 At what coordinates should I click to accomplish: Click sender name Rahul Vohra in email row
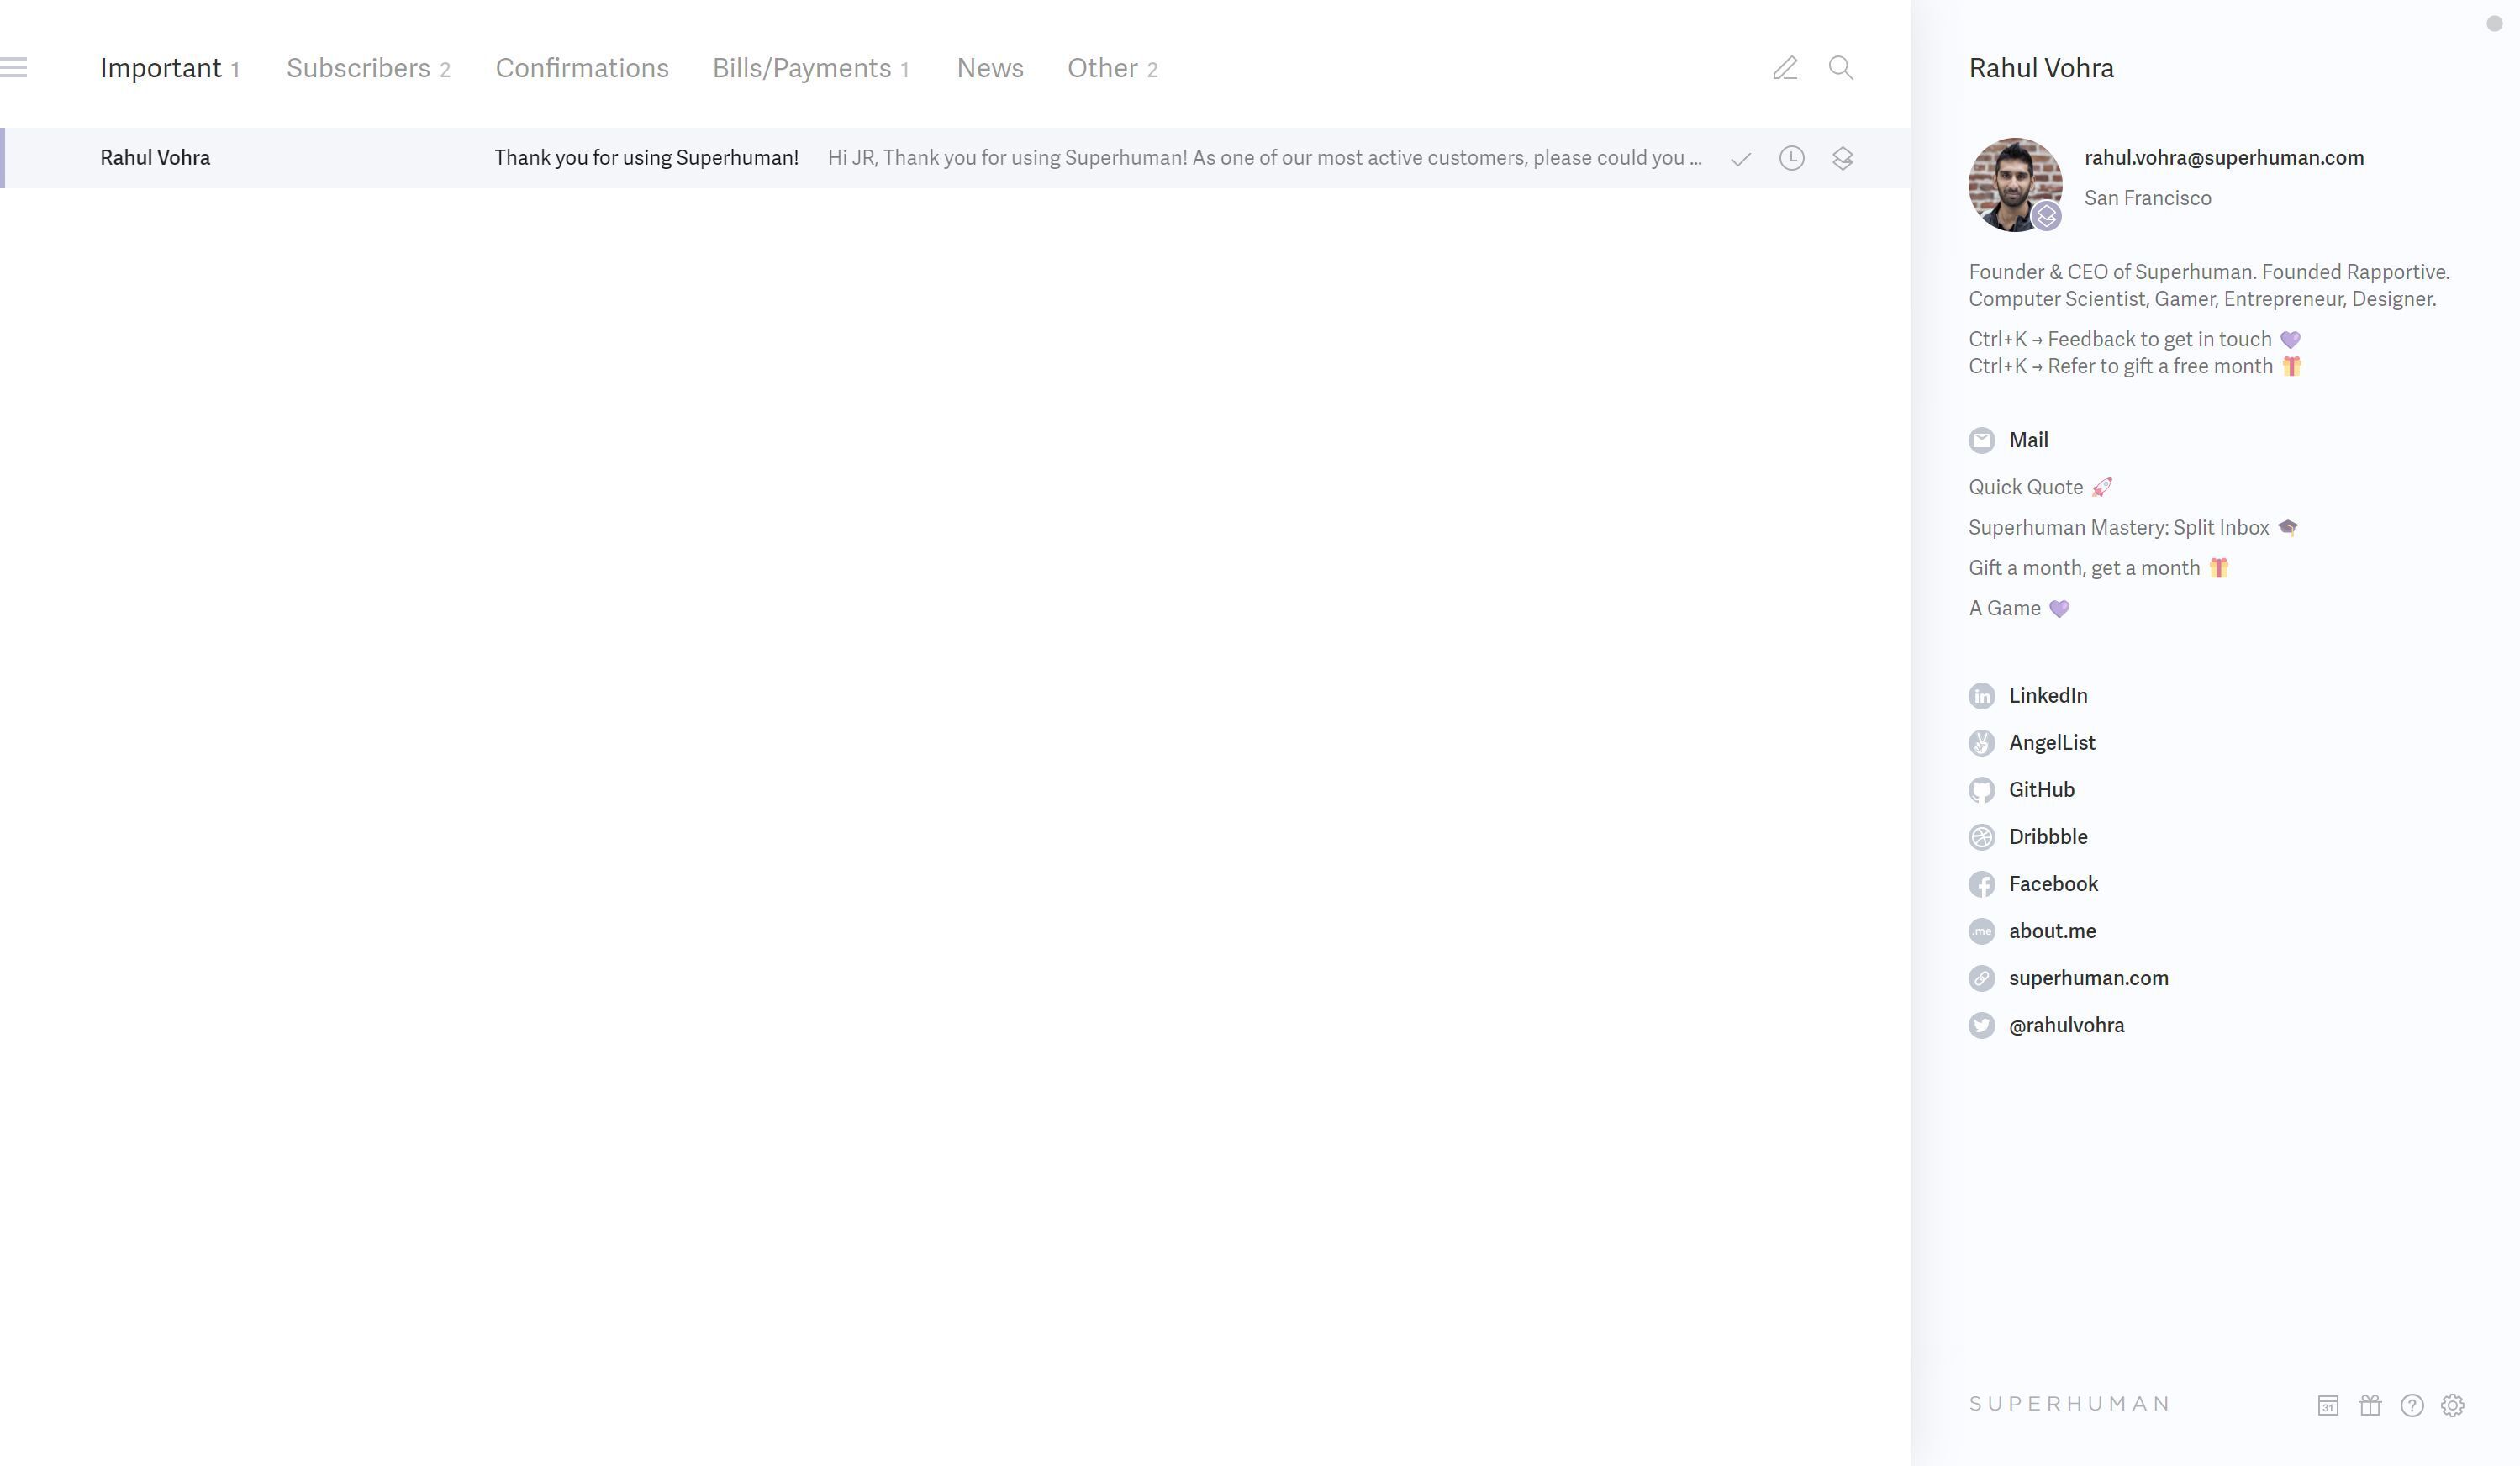pyautogui.click(x=155, y=158)
